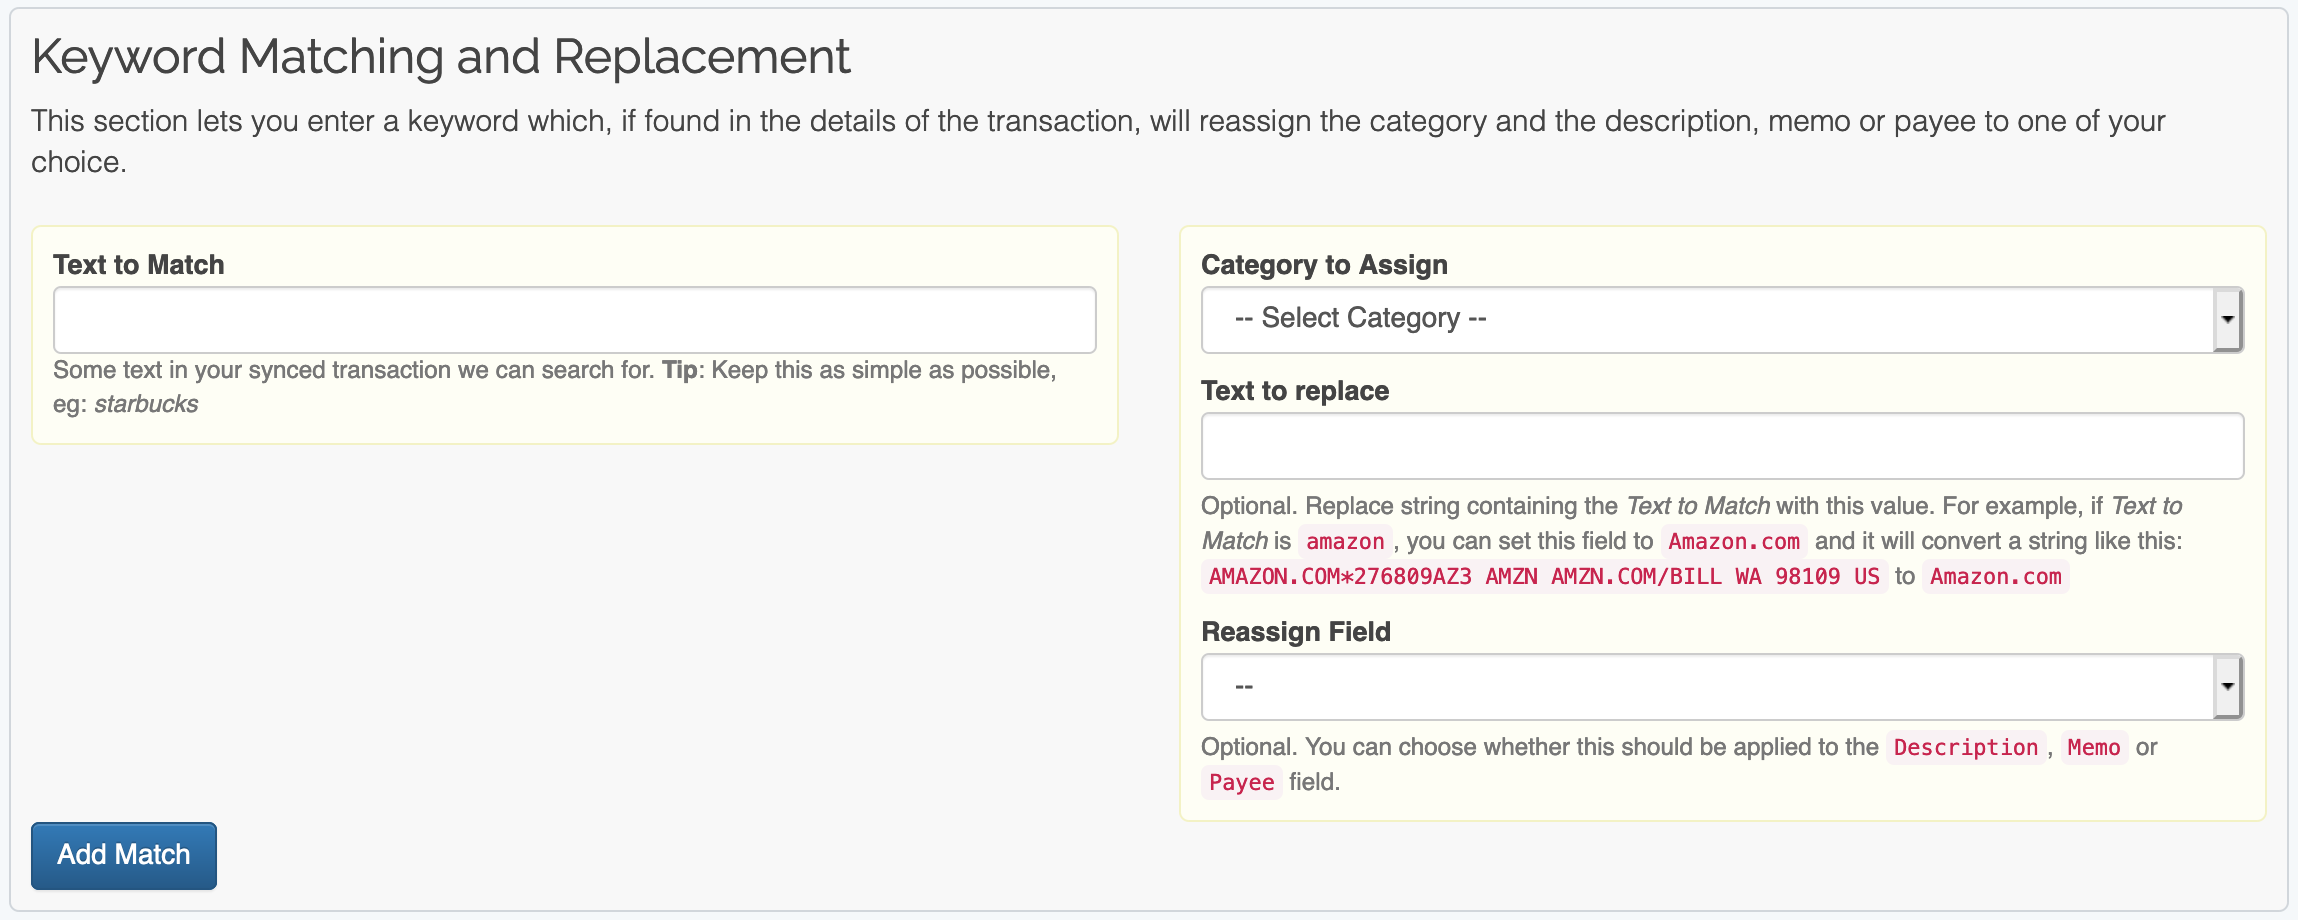The width and height of the screenshot is (2298, 920).
Task: Click the Keyword Matching and Replacement heading
Action: 441,57
